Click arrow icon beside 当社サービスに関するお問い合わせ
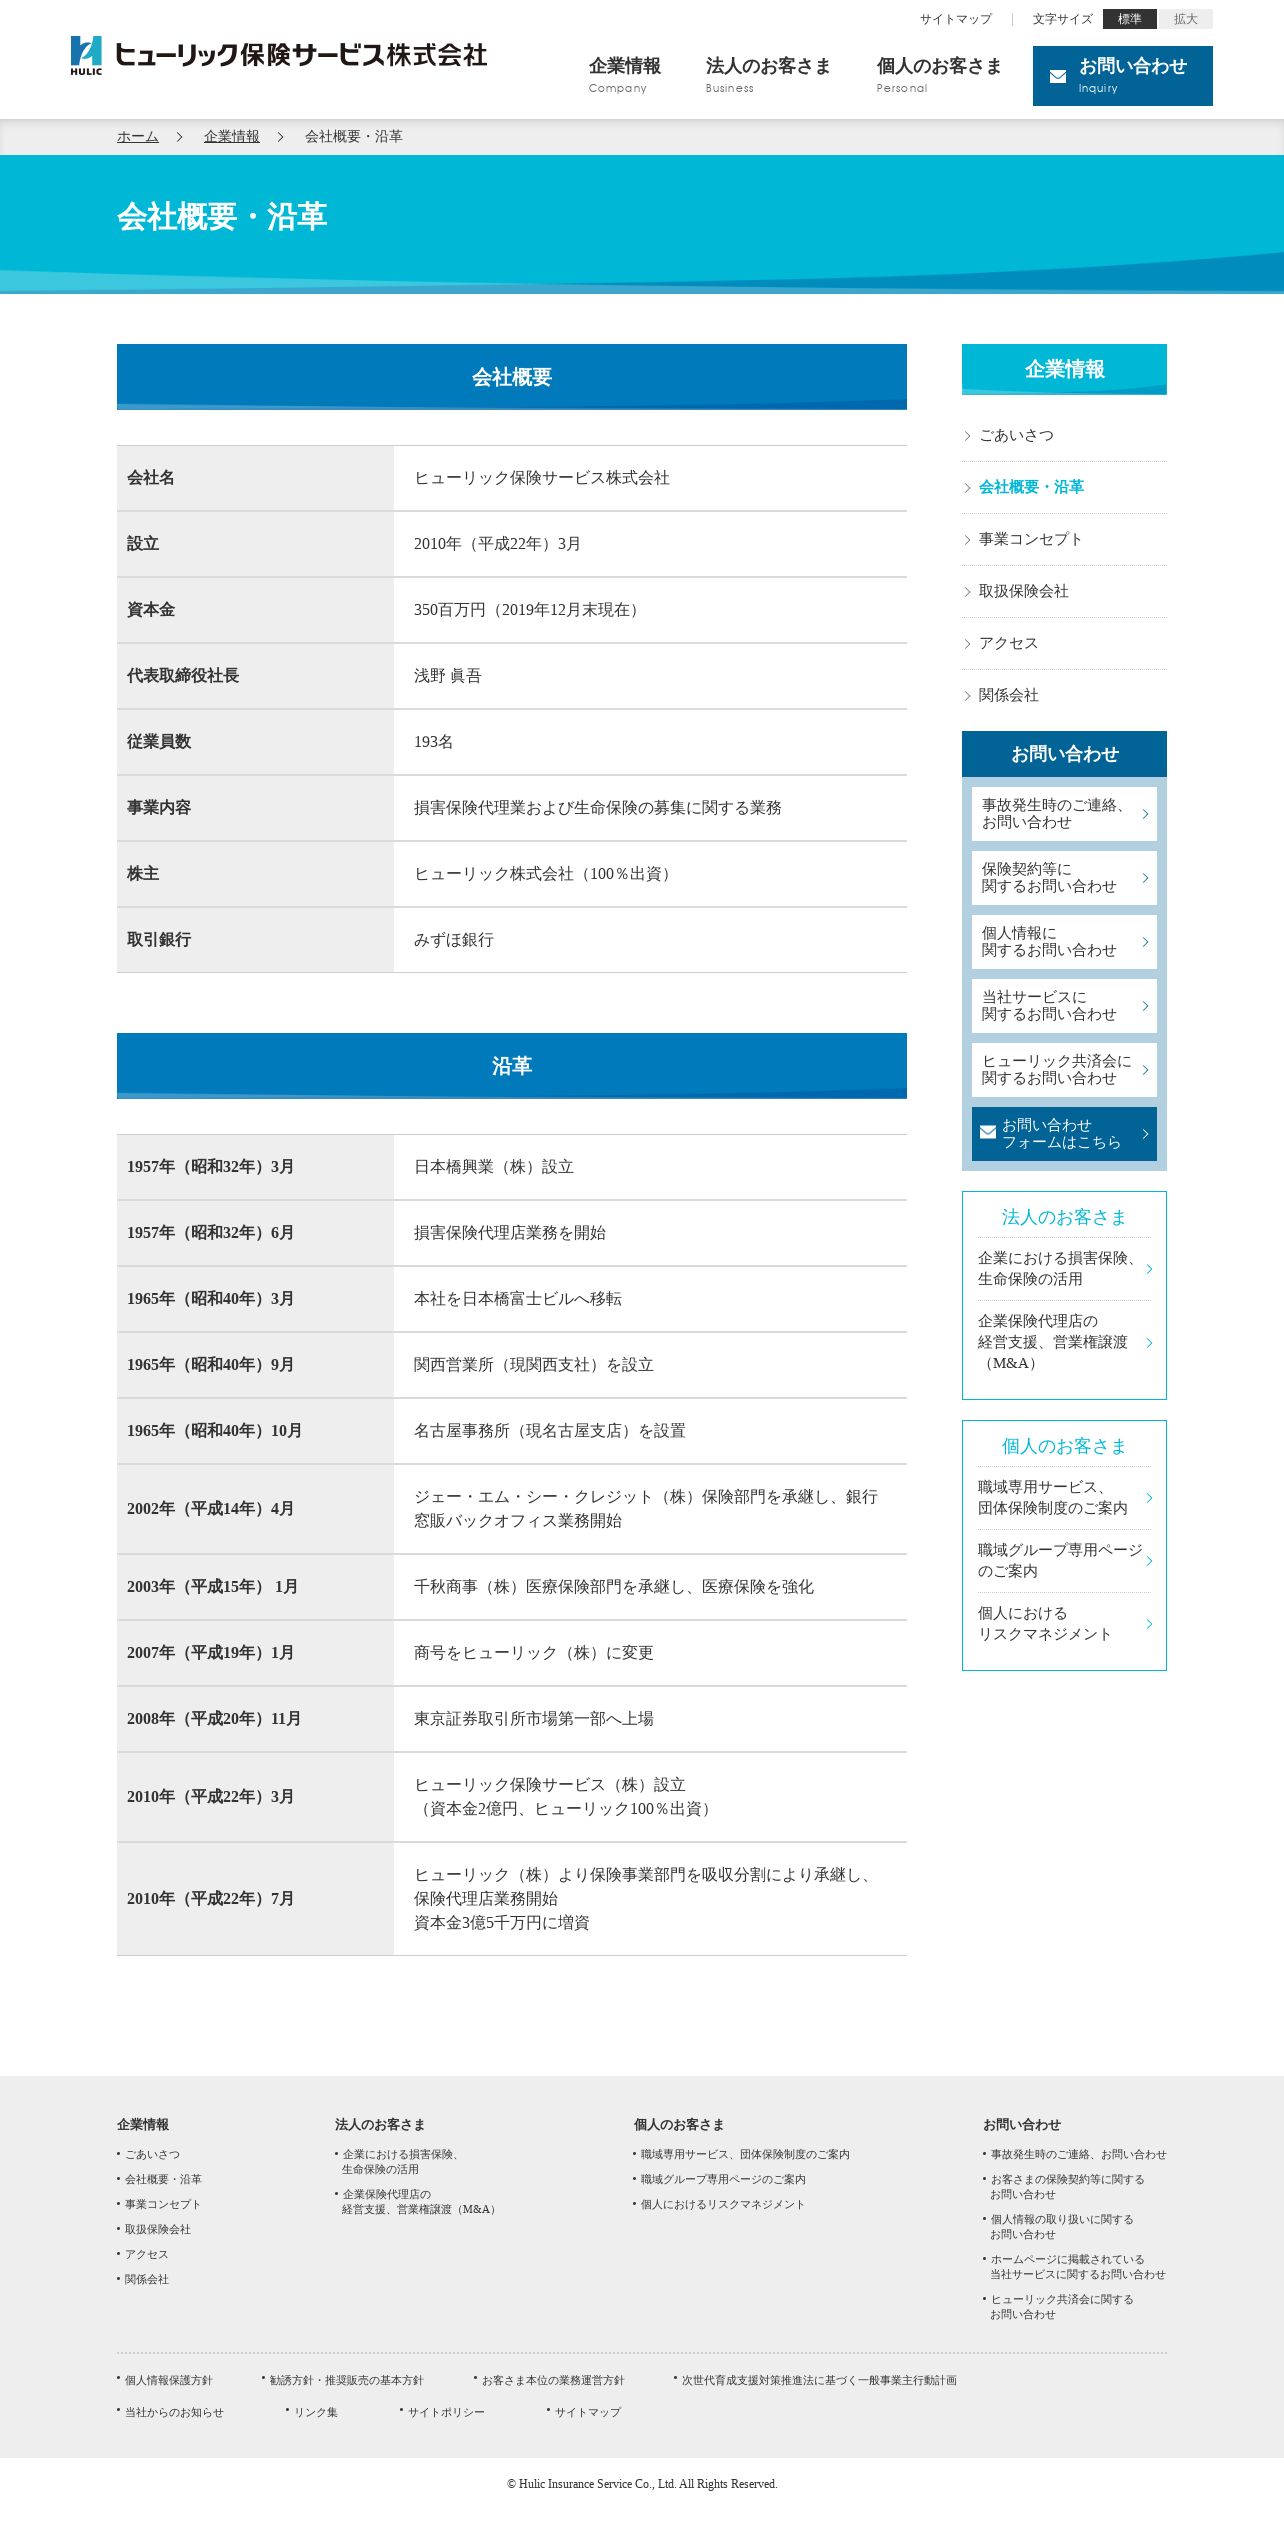This screenshot has height=2541, width=1284. click(1145, 1006)
